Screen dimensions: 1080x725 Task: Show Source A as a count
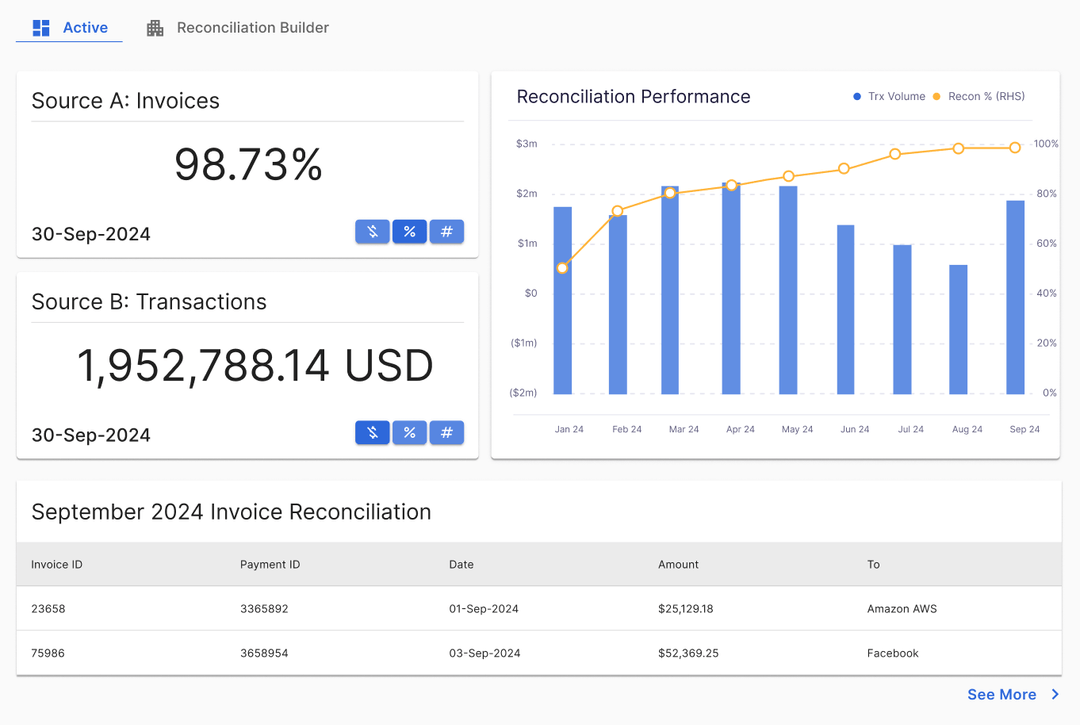tap(446, 231)
